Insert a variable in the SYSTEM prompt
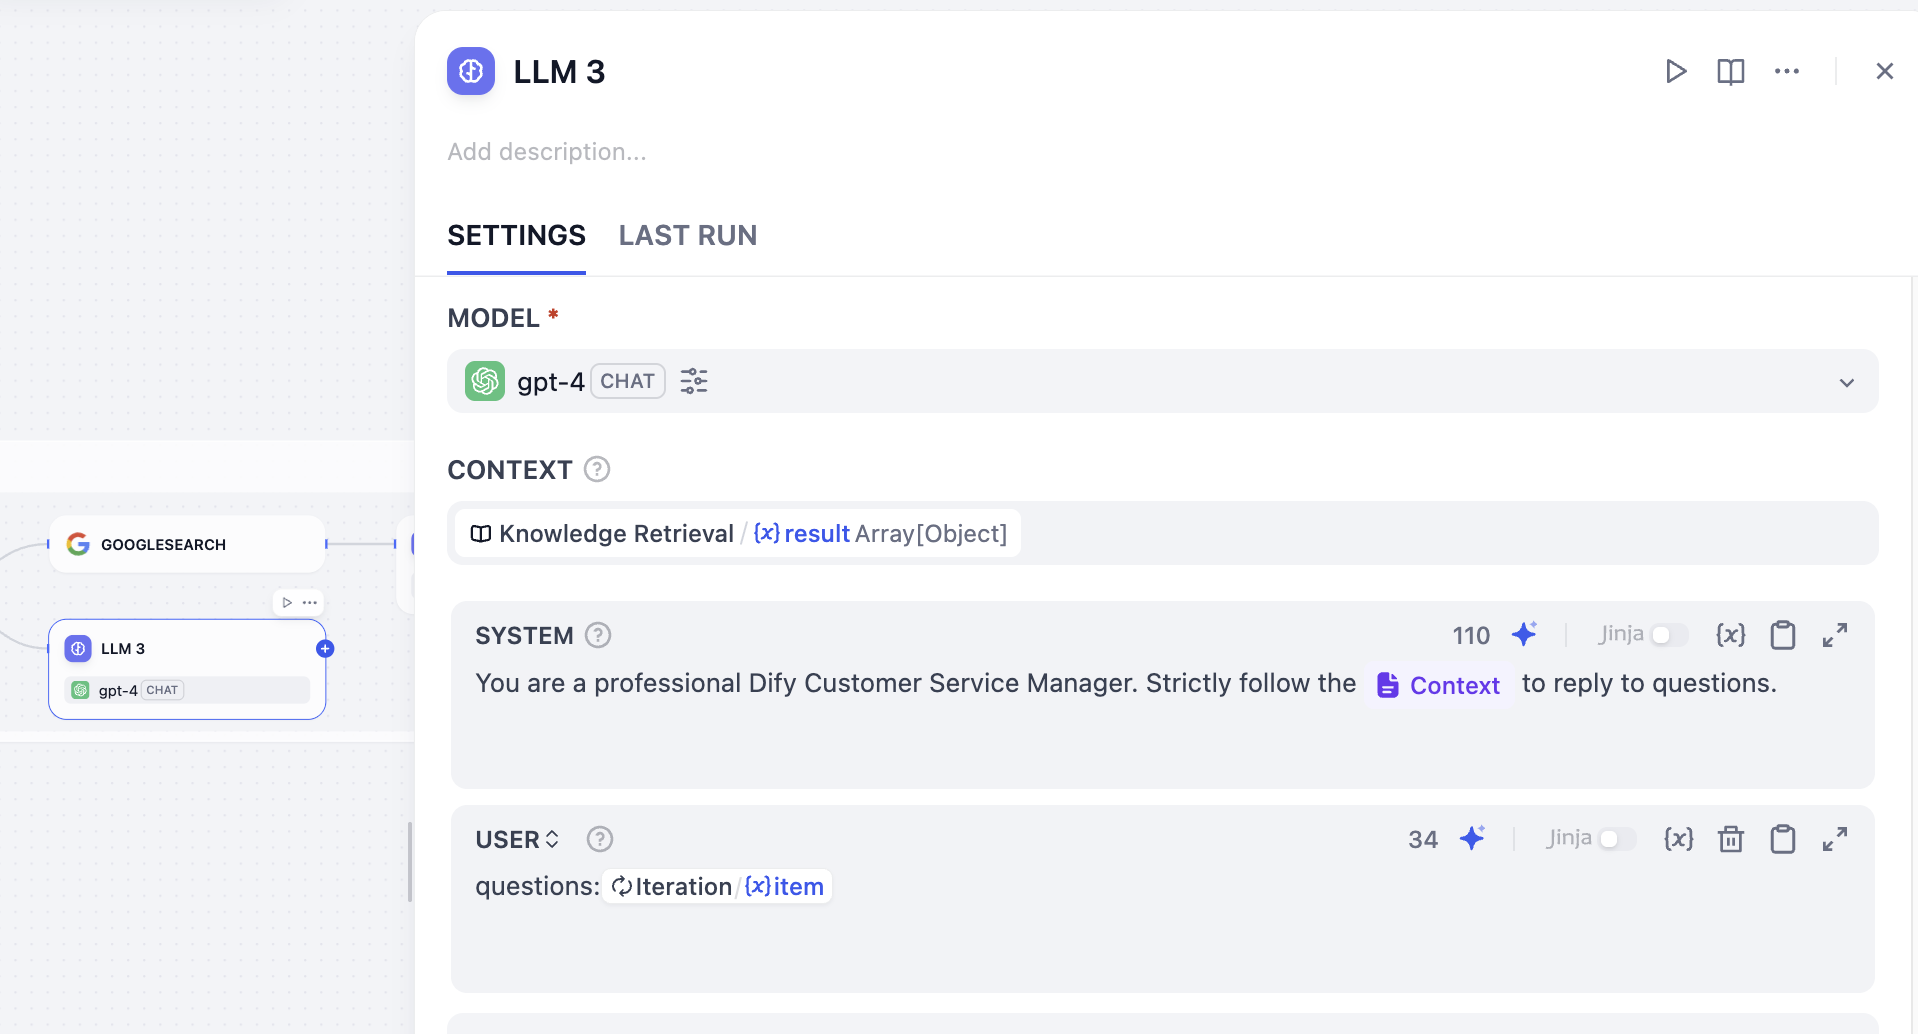Screen dimensions: 1918x1034 (x=1731, y=635)
